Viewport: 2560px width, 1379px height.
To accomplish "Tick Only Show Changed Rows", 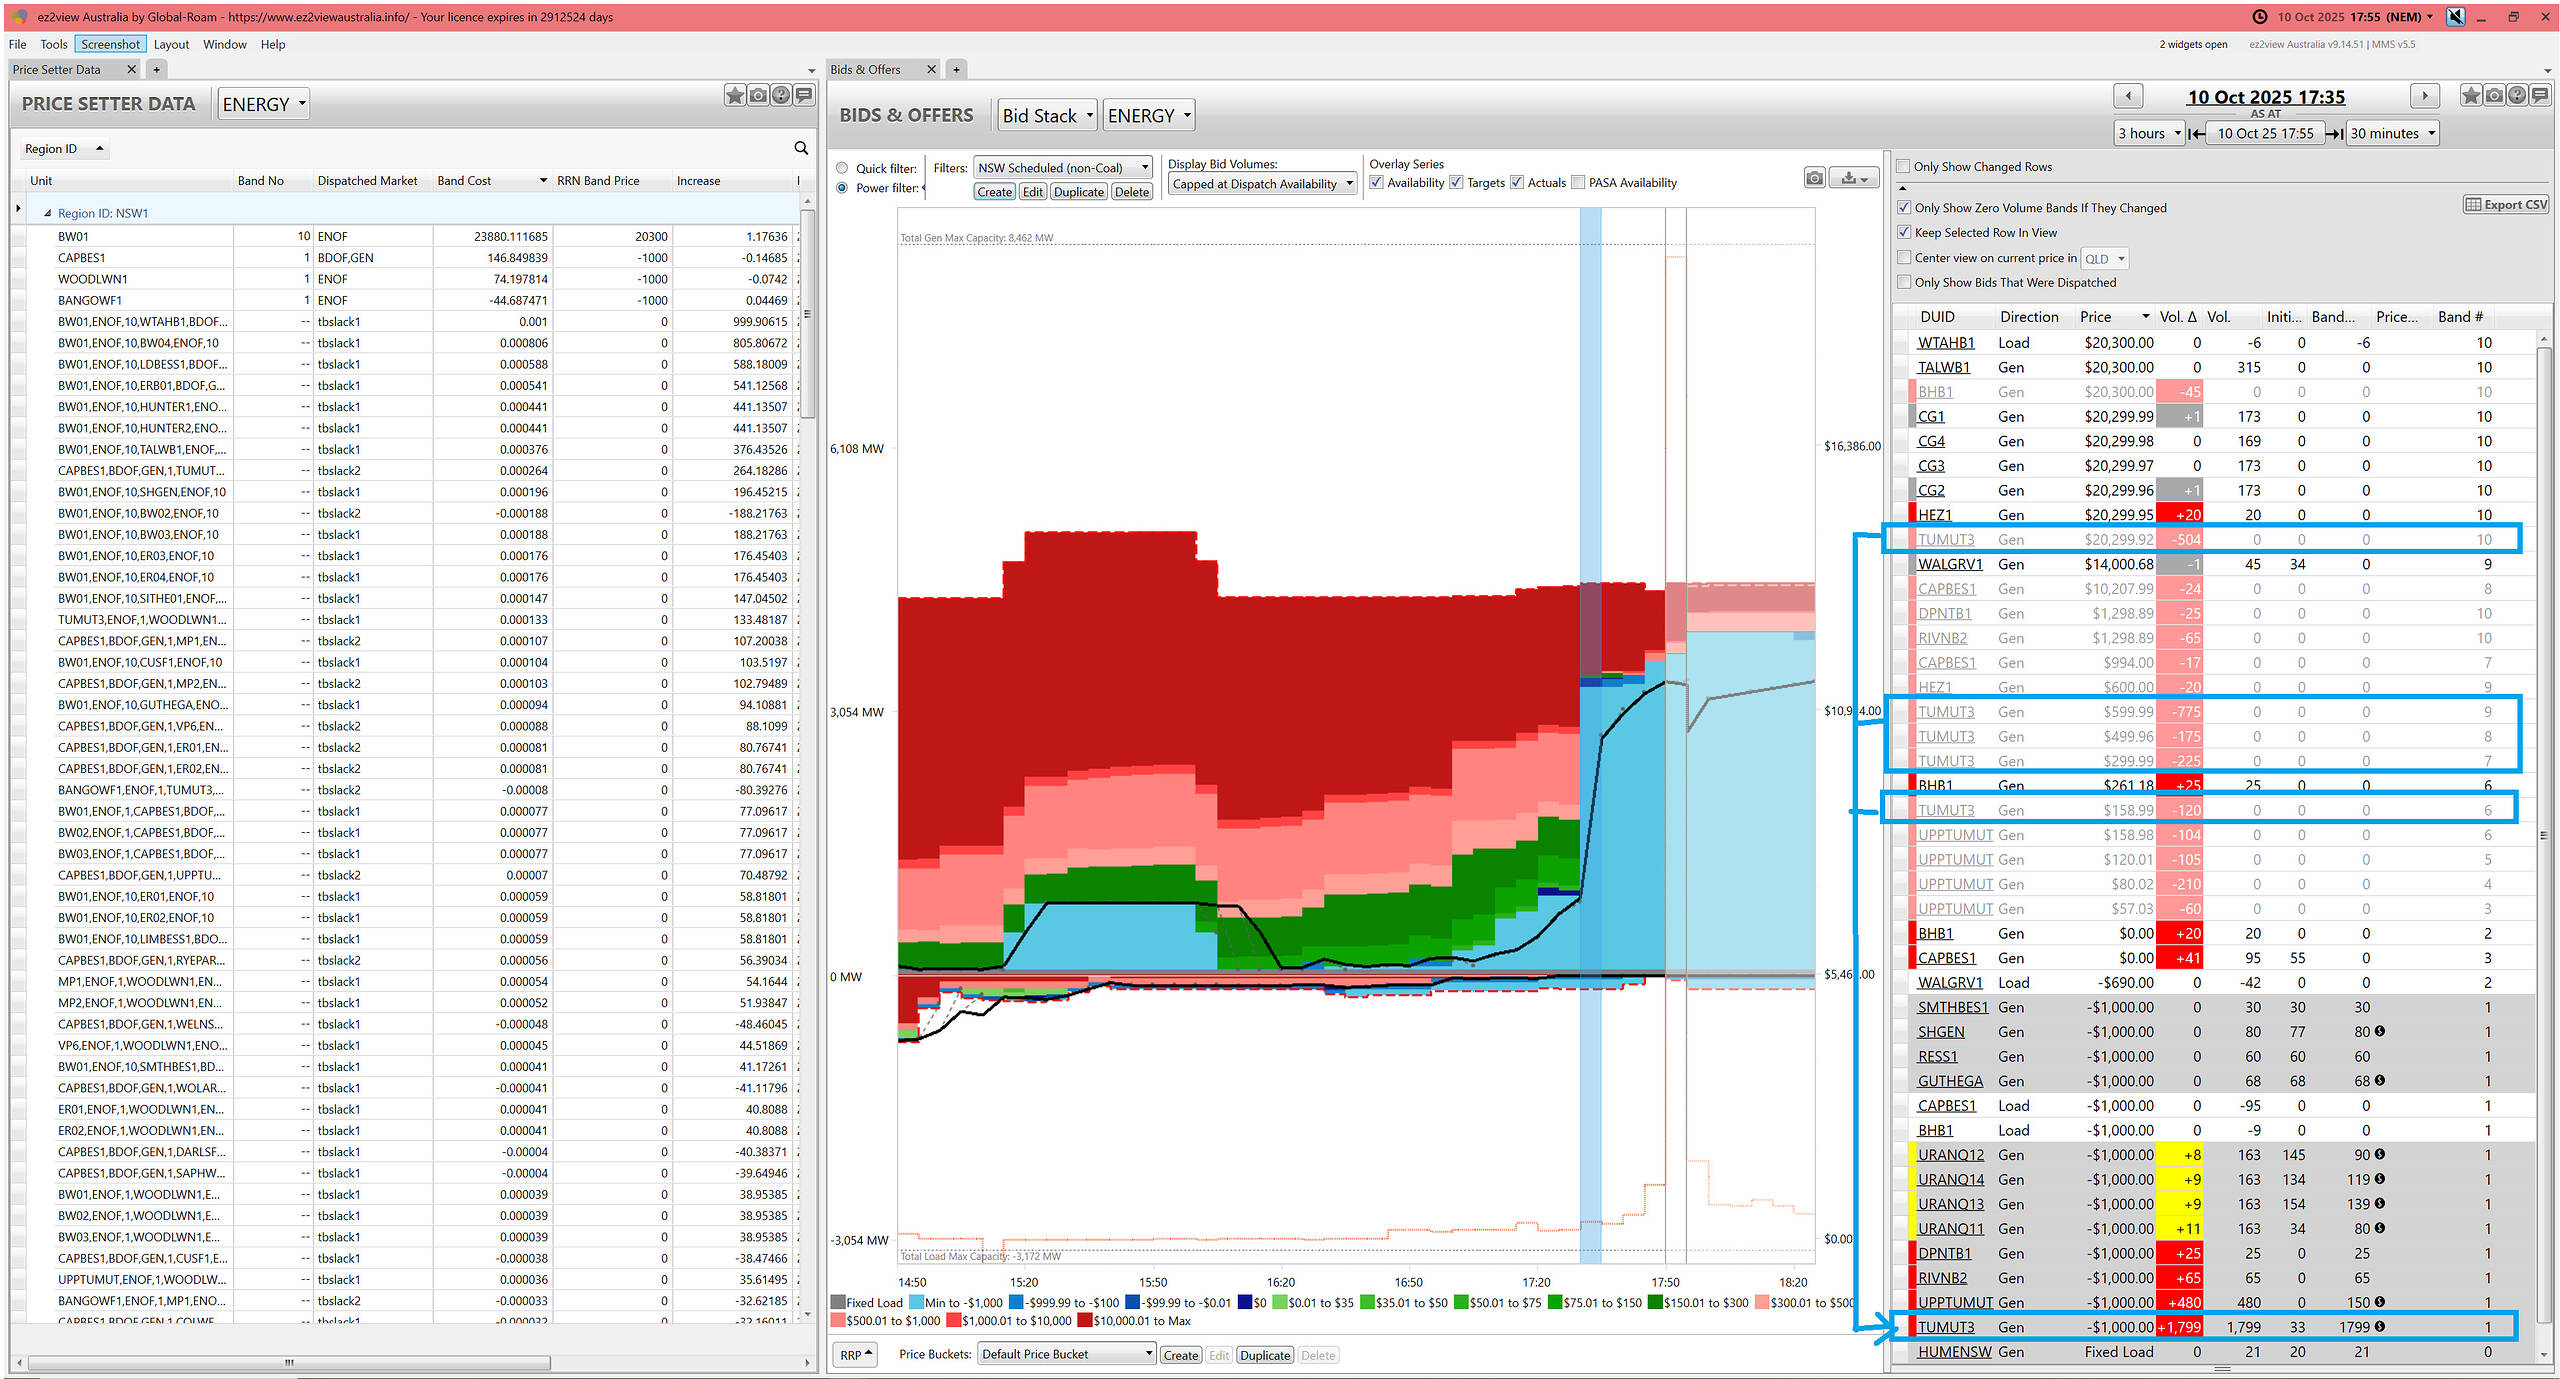I will coord(1904,167).
